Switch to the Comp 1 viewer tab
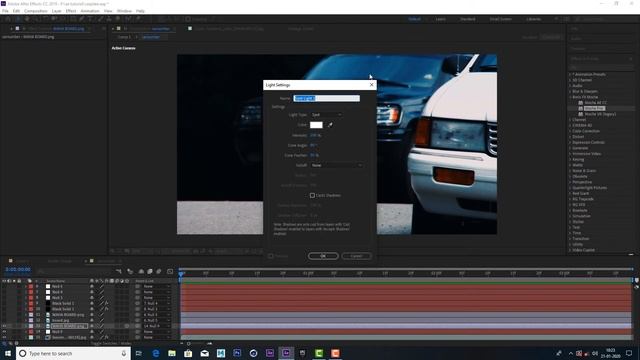 tap(124, 37)
